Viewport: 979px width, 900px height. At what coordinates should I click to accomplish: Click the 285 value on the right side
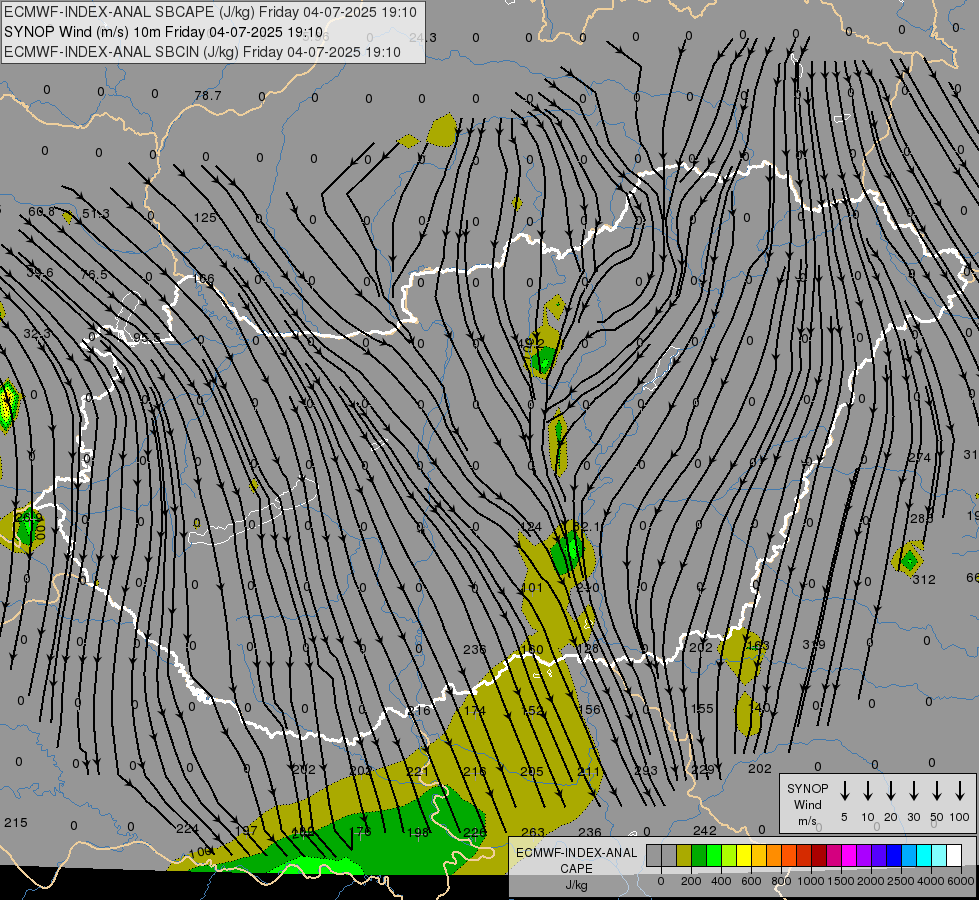(x=921, y=518)
